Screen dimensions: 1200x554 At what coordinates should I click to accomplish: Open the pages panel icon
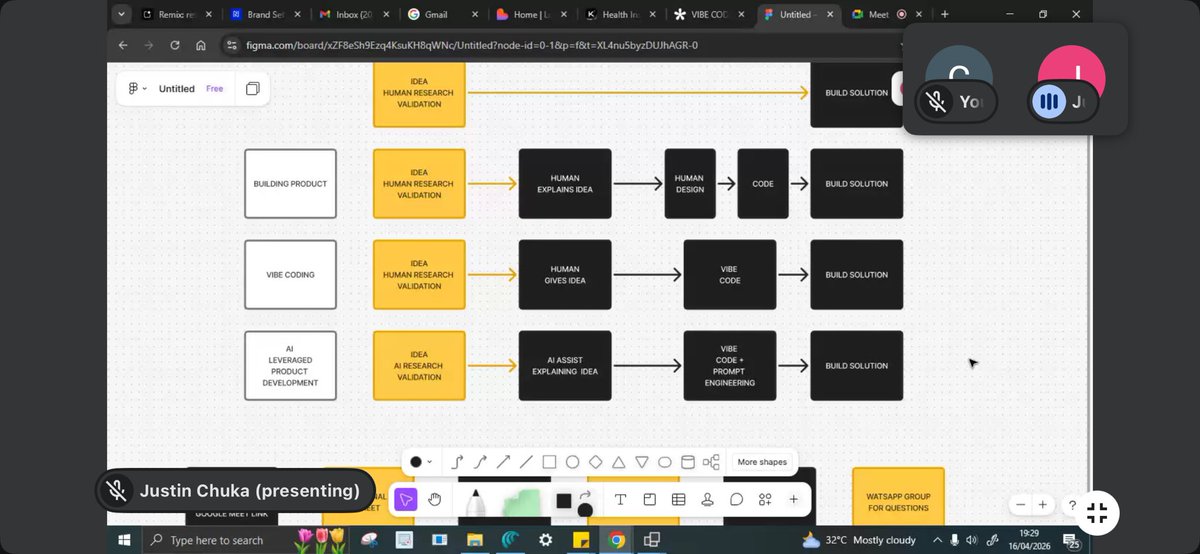point(253,89)
